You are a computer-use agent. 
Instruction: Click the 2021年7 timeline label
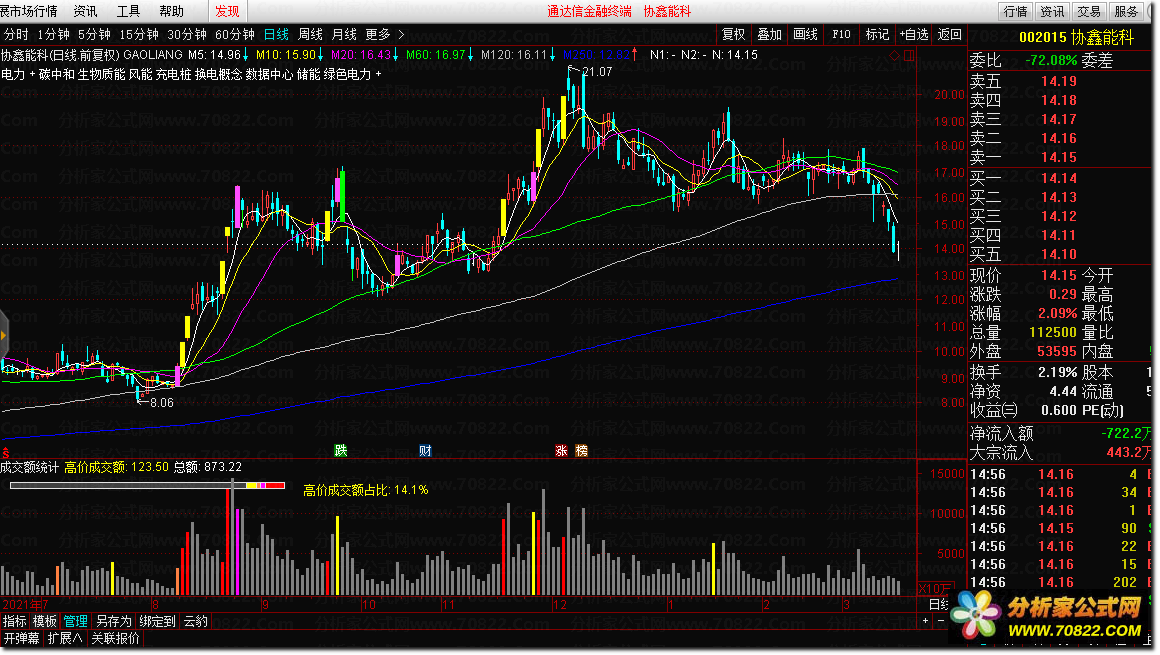tap(25, 605)
